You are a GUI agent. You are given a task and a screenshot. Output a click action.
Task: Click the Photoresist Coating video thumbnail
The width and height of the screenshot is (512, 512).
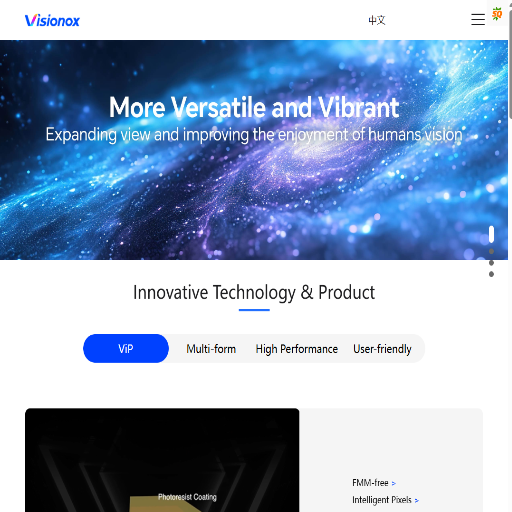(162, 460)
